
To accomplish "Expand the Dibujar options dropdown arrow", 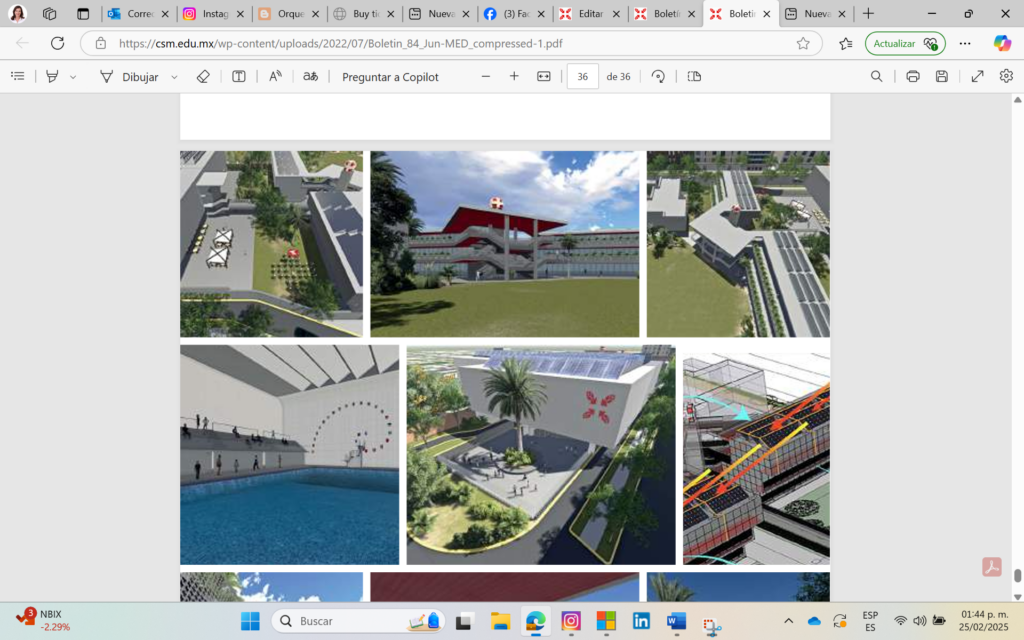I will (174, 77).
